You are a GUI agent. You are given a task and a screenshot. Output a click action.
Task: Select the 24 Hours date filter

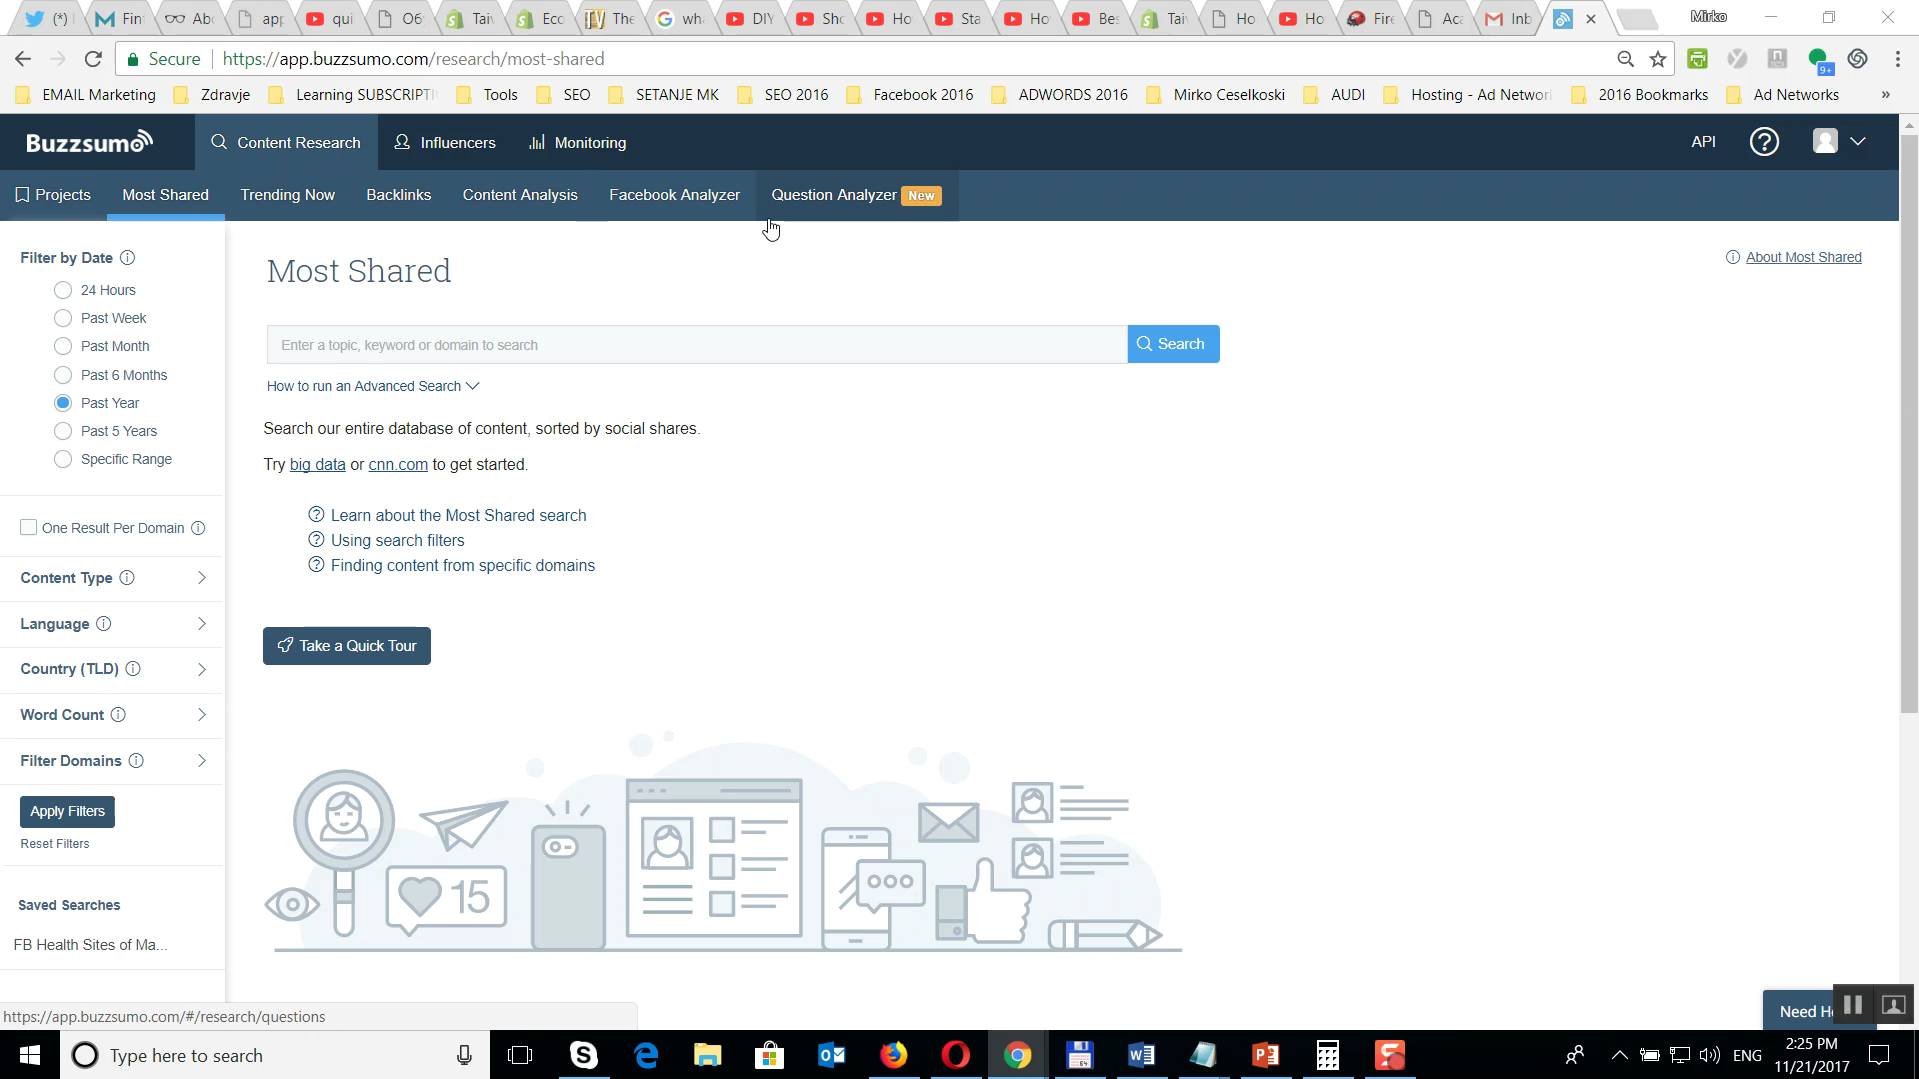63,290
